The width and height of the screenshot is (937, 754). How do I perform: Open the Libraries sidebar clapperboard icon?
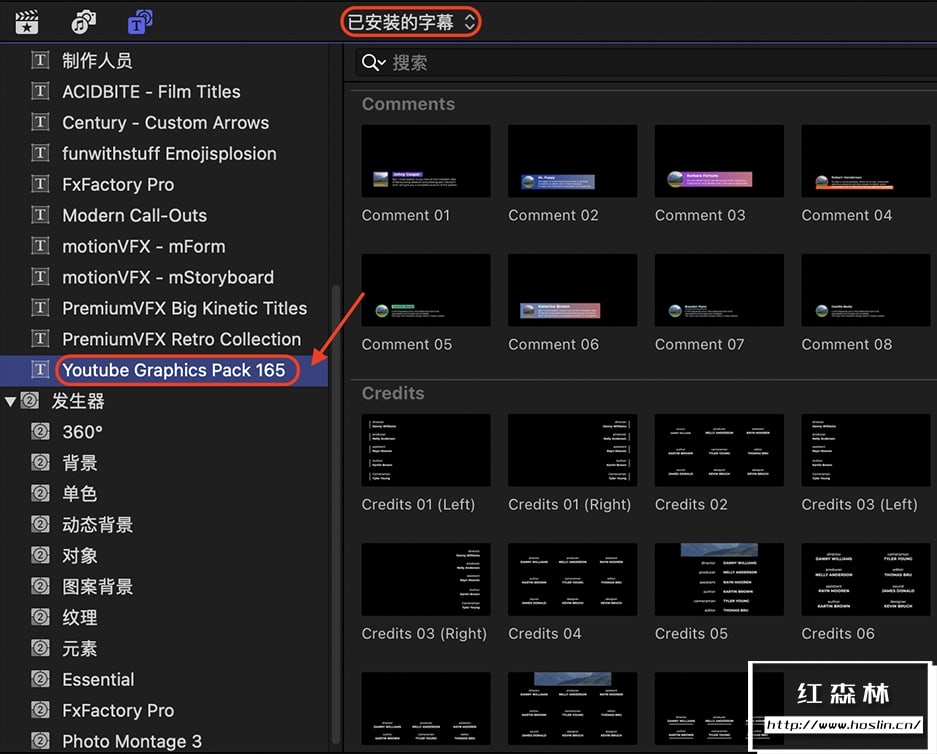[27, 22]
